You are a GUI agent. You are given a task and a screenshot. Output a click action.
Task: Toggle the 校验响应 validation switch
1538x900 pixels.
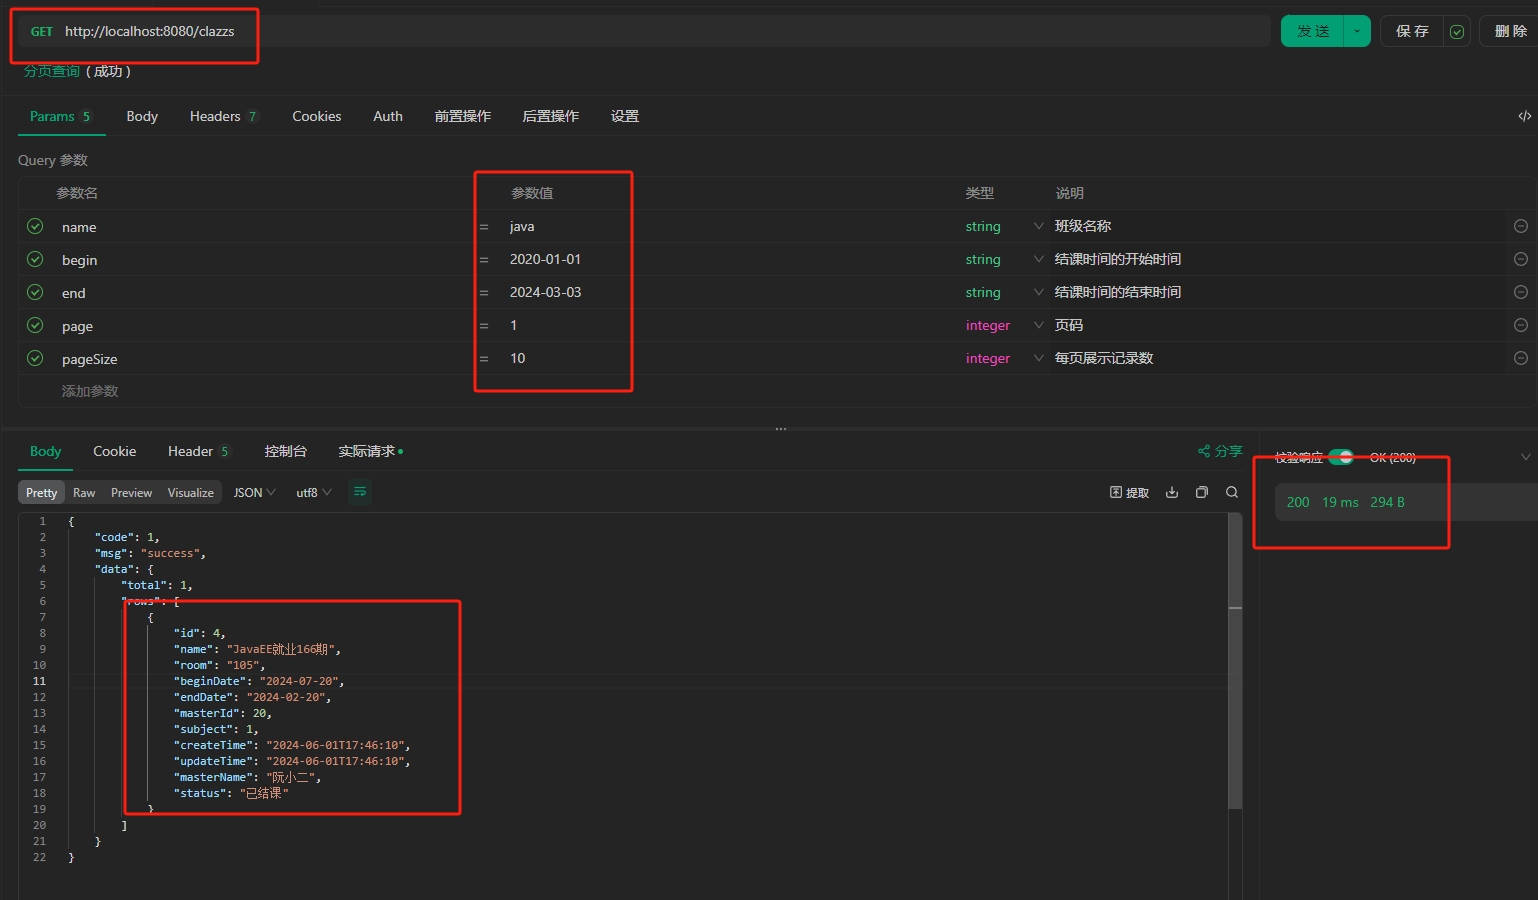1341,457
